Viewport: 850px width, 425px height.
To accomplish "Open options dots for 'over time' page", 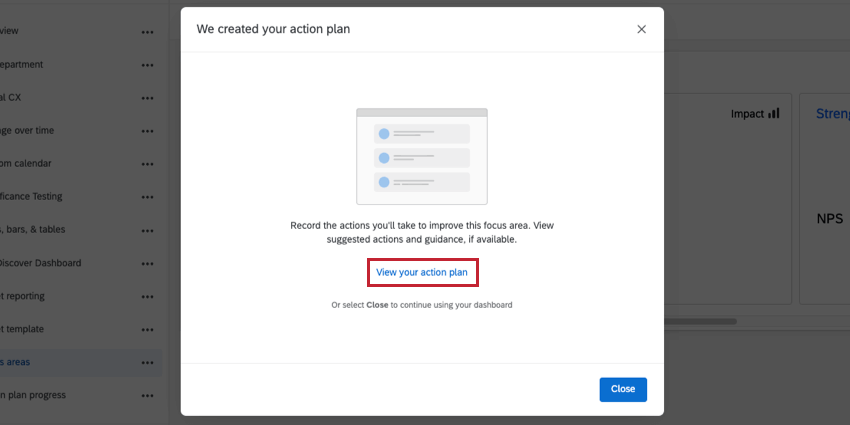I will [x=147, y=131].
